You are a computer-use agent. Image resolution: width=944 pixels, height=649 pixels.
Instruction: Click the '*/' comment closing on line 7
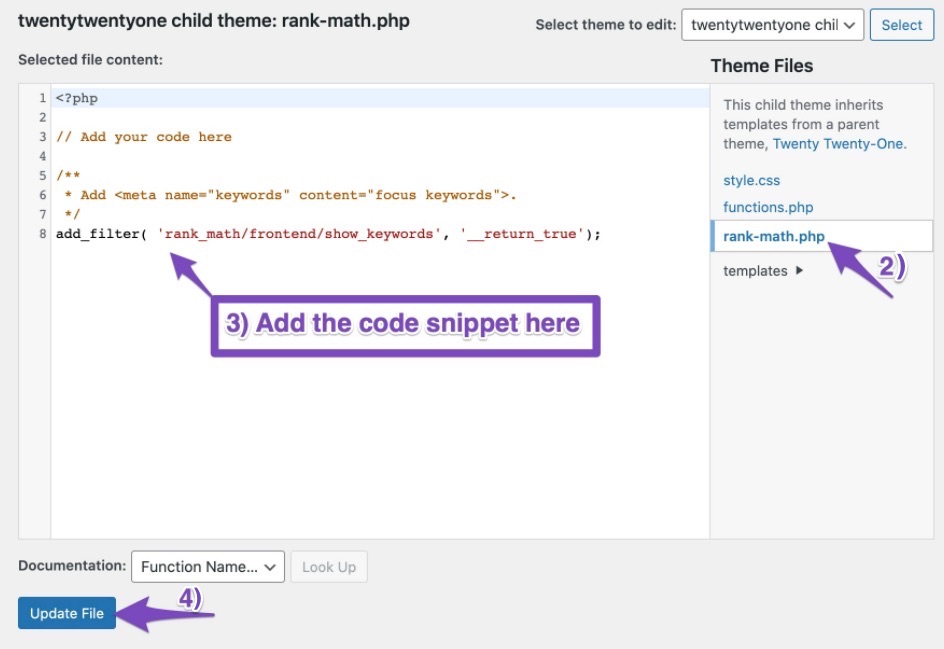72,214
